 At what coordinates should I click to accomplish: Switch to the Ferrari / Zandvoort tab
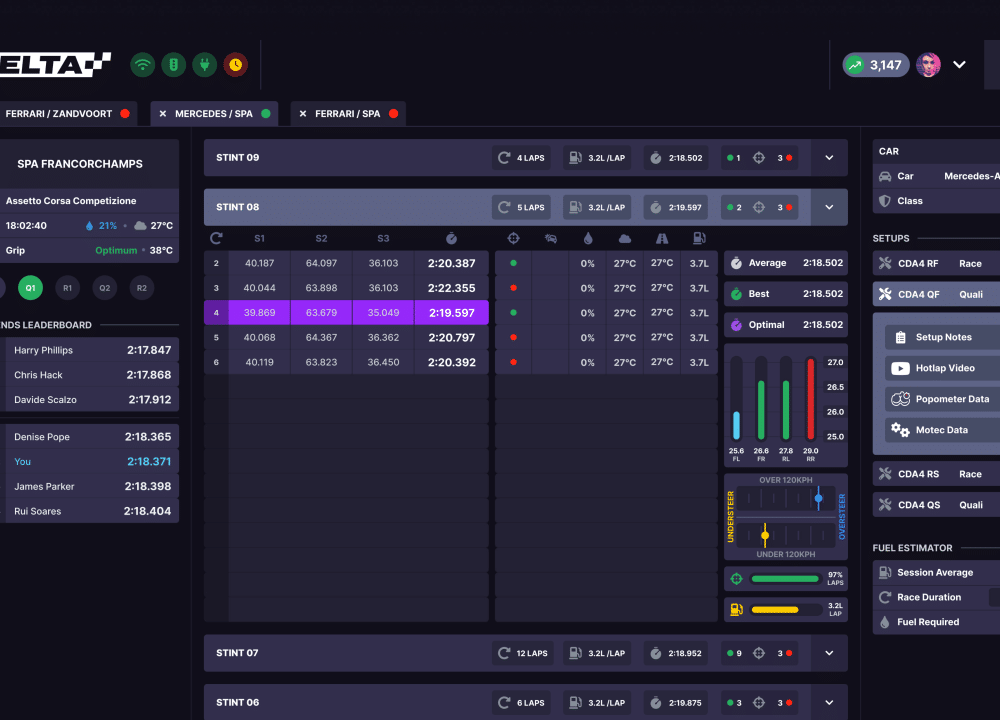click(60, 114)
